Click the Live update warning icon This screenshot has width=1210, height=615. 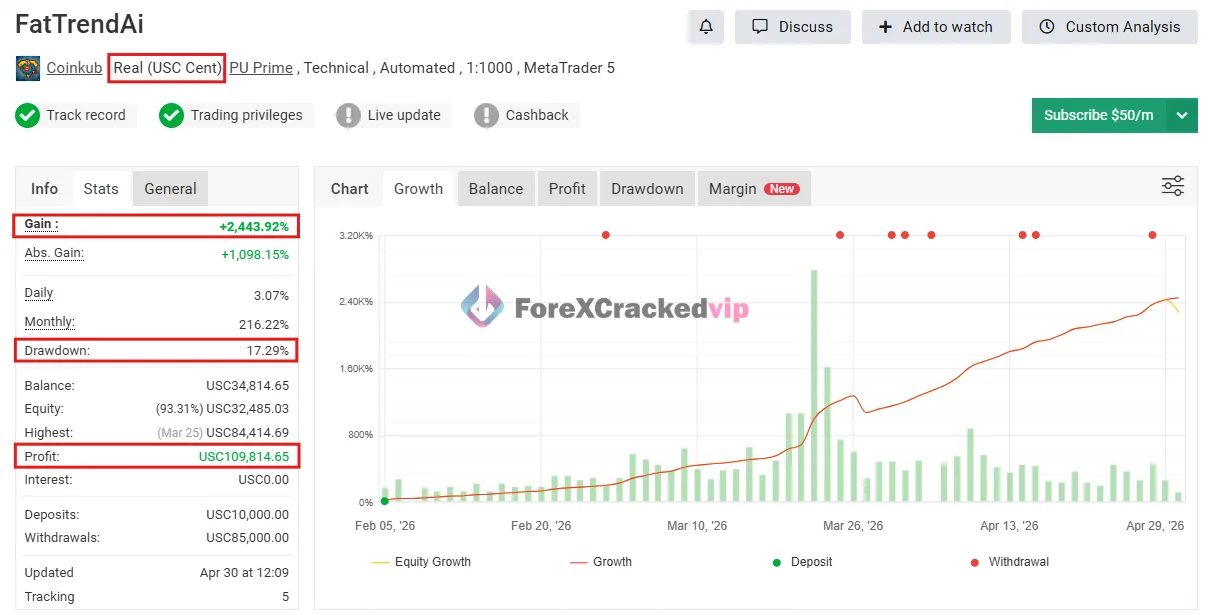348,115
